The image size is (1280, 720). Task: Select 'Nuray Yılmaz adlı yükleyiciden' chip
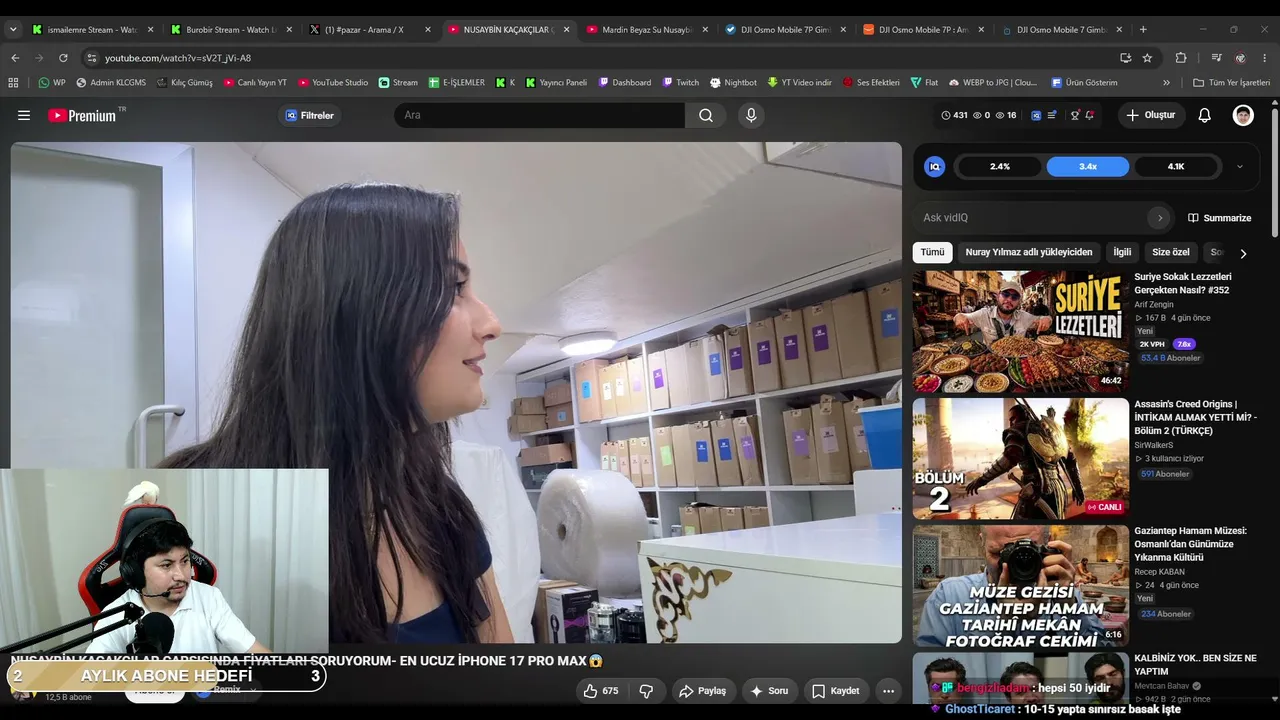pyautogui.click(x=1029, y=252)
